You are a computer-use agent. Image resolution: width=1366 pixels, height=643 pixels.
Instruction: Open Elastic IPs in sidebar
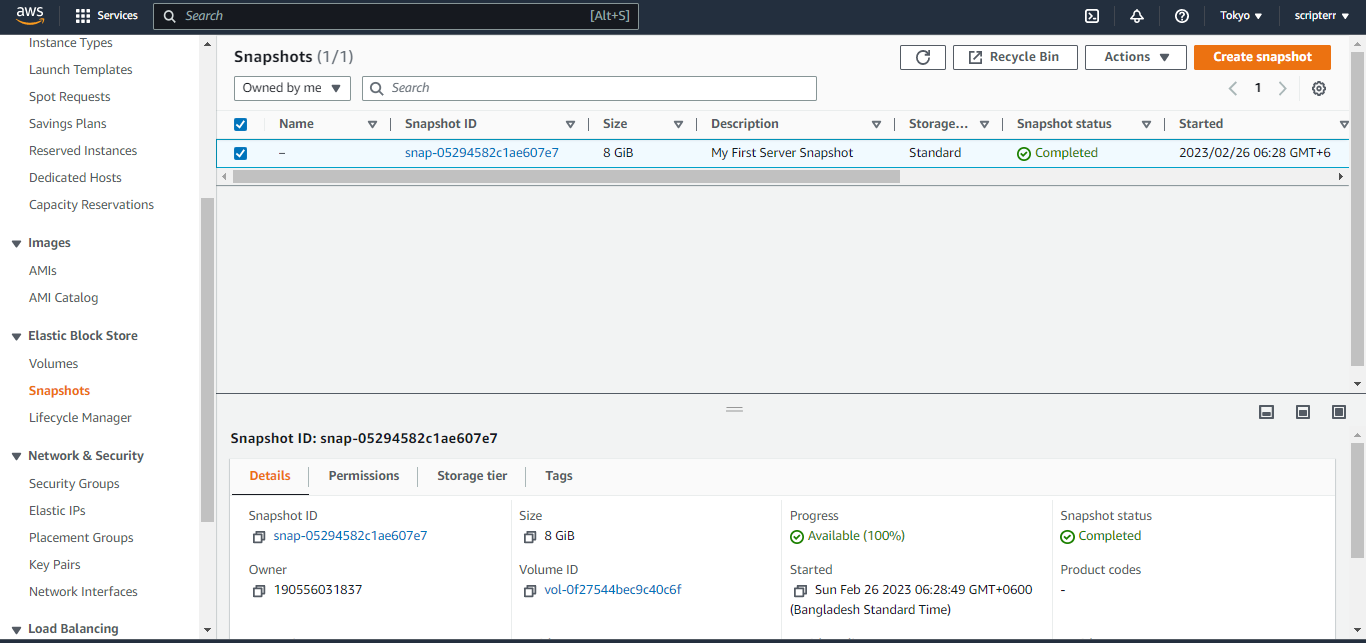[57, 511]
